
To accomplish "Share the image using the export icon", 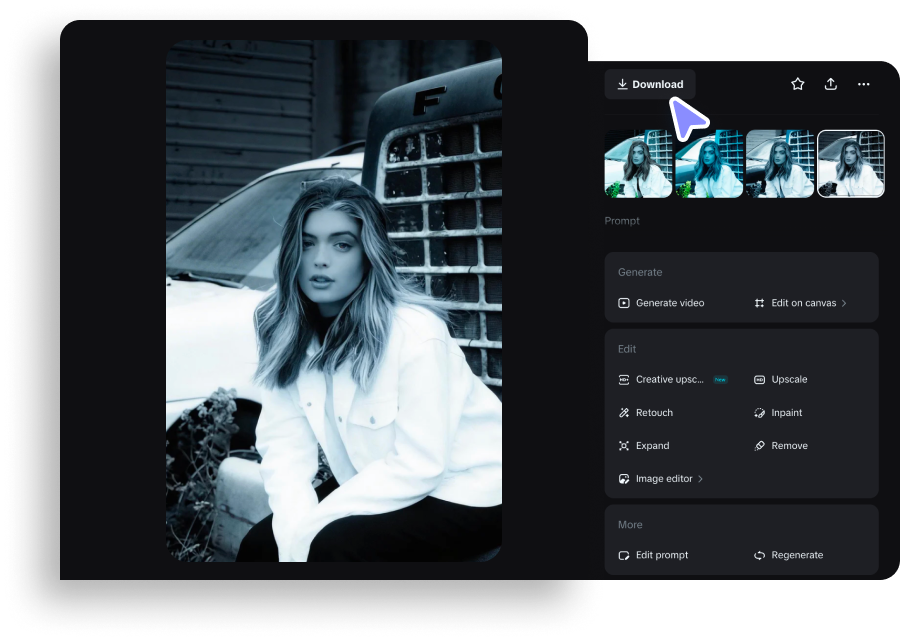I will (831, 84).
